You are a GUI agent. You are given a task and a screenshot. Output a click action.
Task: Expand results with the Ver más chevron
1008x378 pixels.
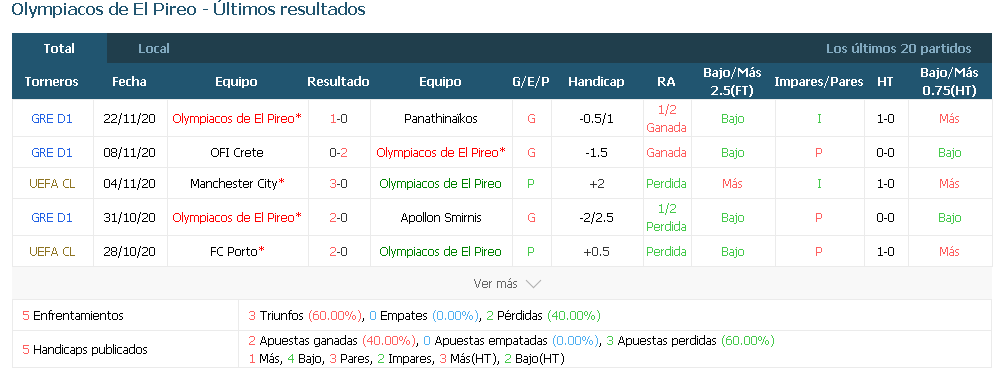point(507,284)
